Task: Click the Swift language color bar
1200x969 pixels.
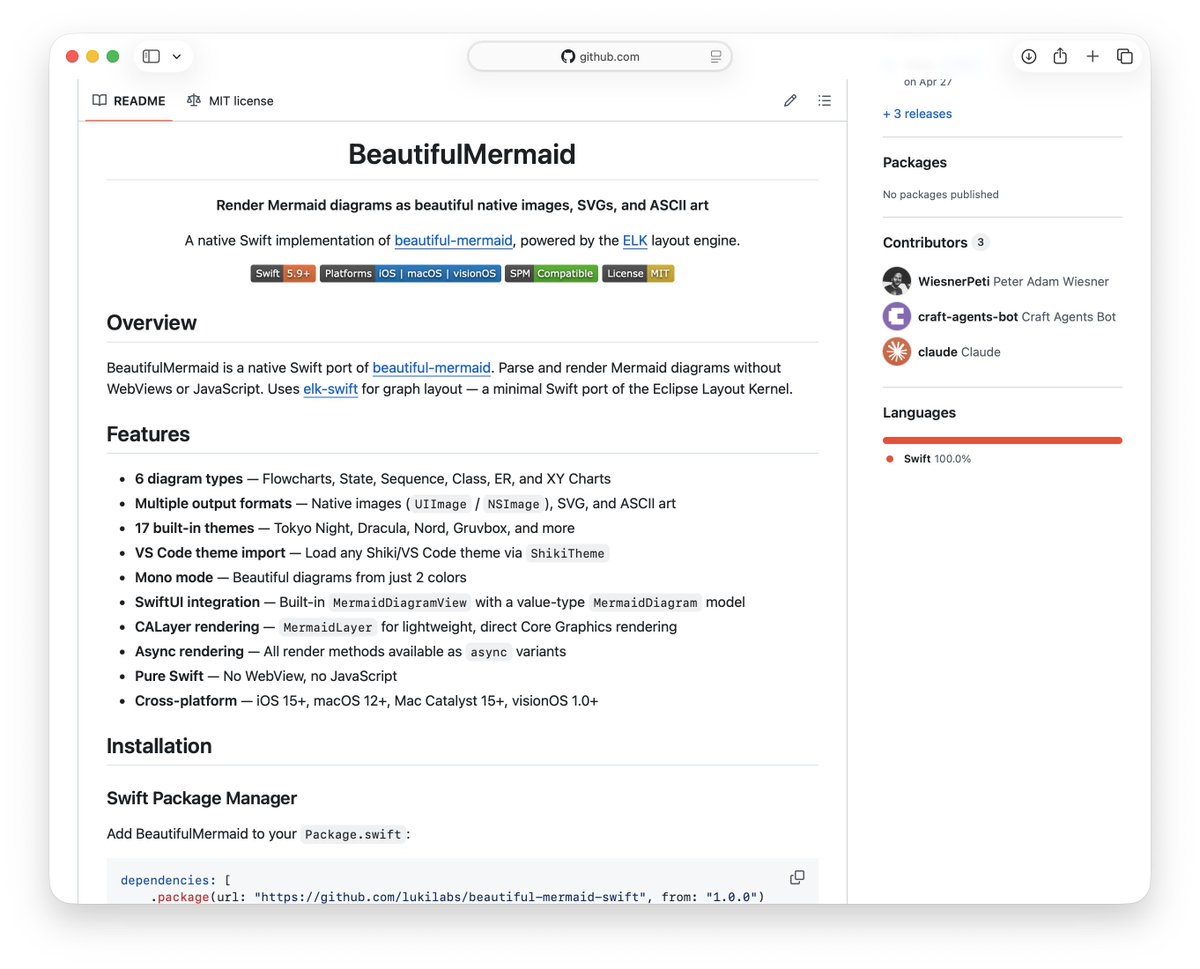Action: click(1002, 440)
